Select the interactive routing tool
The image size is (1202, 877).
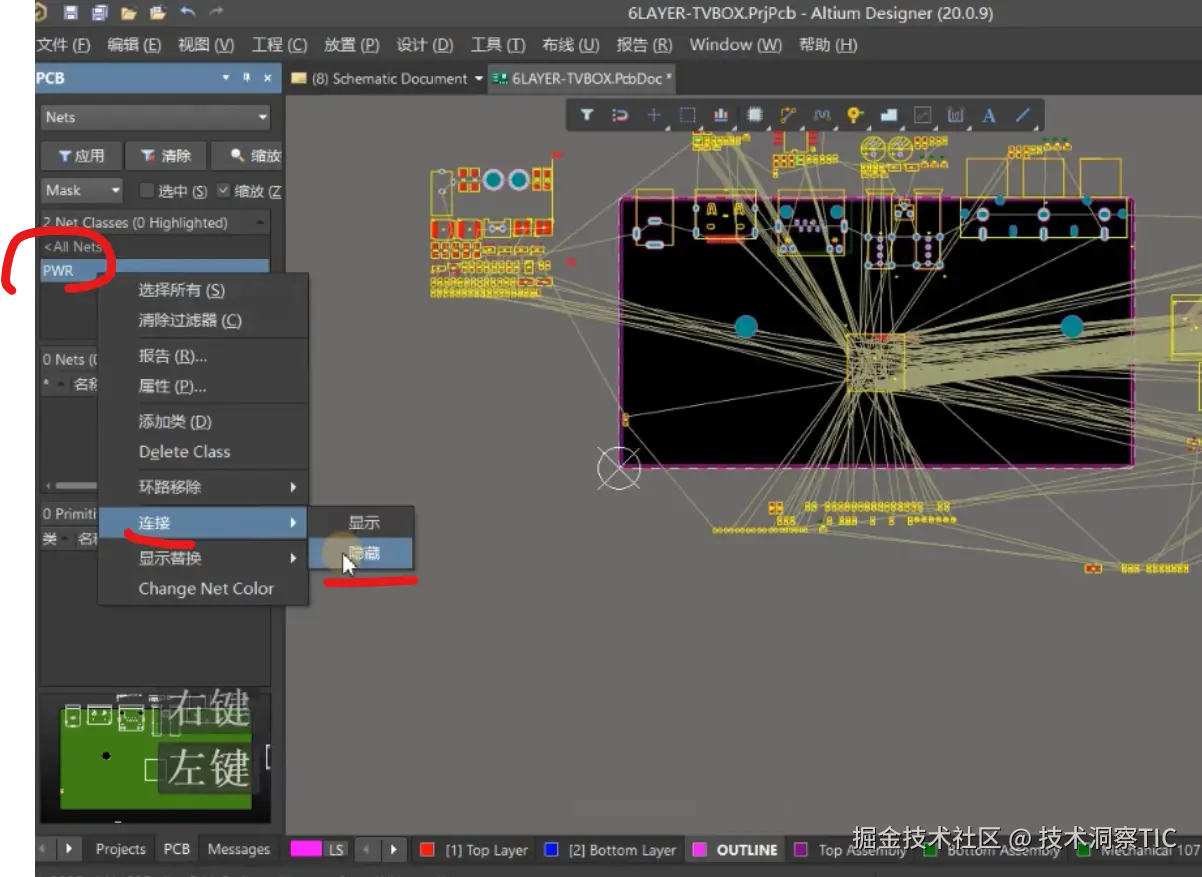point(788,115)
